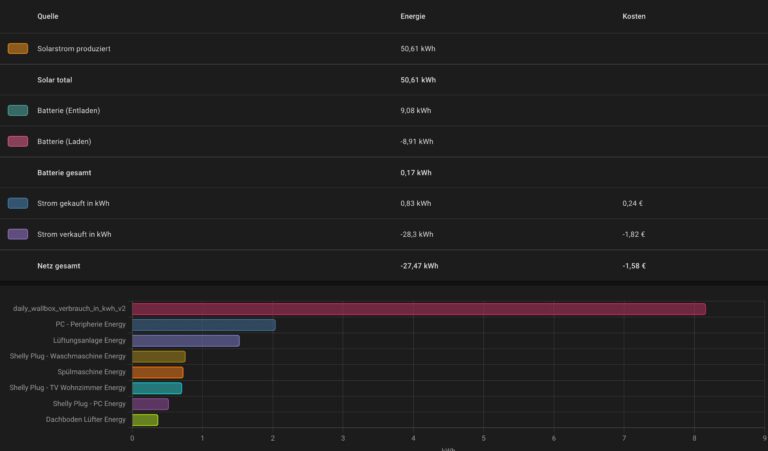The width and height of the screenshot is (768, 451).
Task: Click the daily_wallbox_verbrauch bar in chart
Action: pyautogui.click(x=419, y=309)
